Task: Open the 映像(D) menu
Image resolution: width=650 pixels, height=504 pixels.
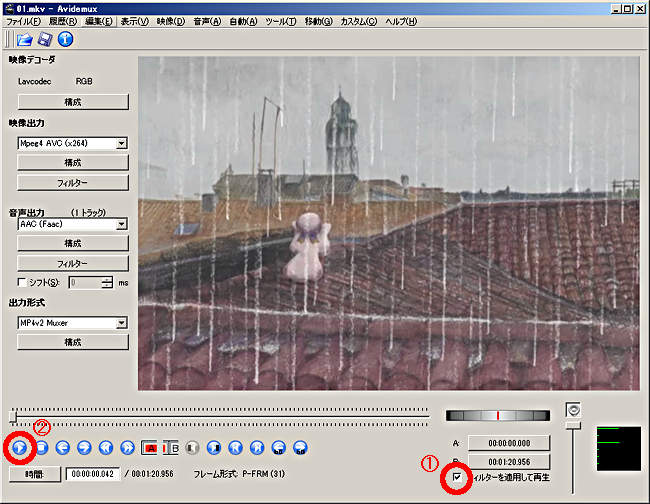Action: pyautogui.click(x=171, y=21)
